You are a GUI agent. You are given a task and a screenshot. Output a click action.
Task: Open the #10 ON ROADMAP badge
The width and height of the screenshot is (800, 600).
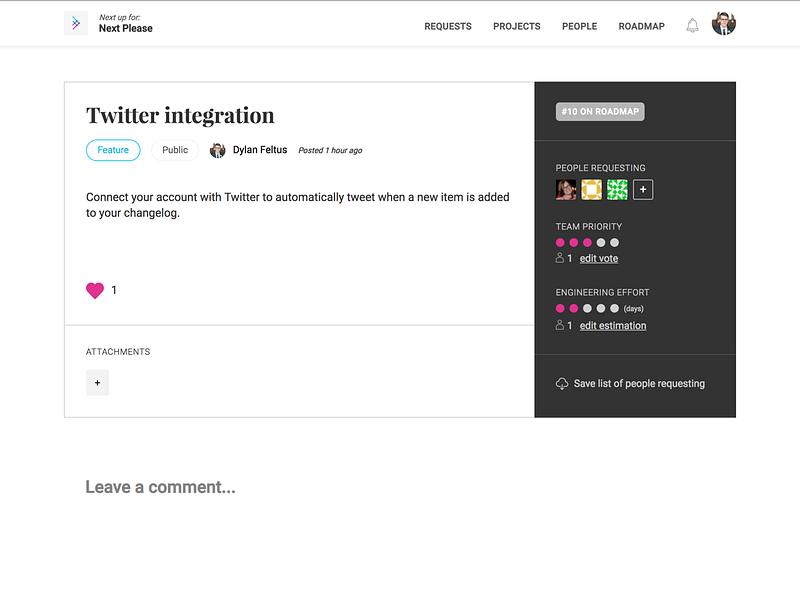click(600, 112)
